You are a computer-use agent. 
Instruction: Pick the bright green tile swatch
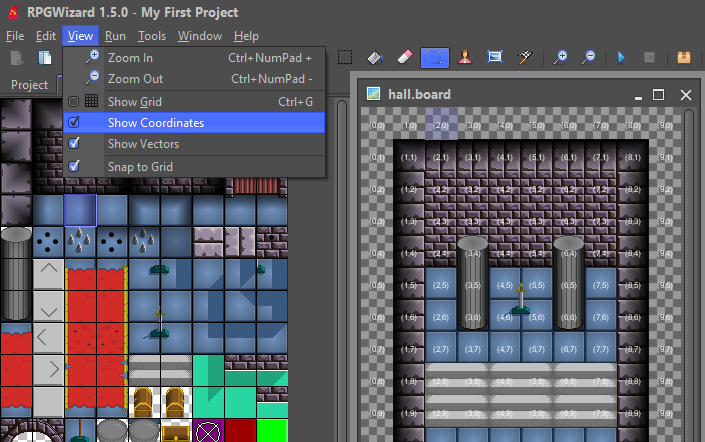click(272, 432)
